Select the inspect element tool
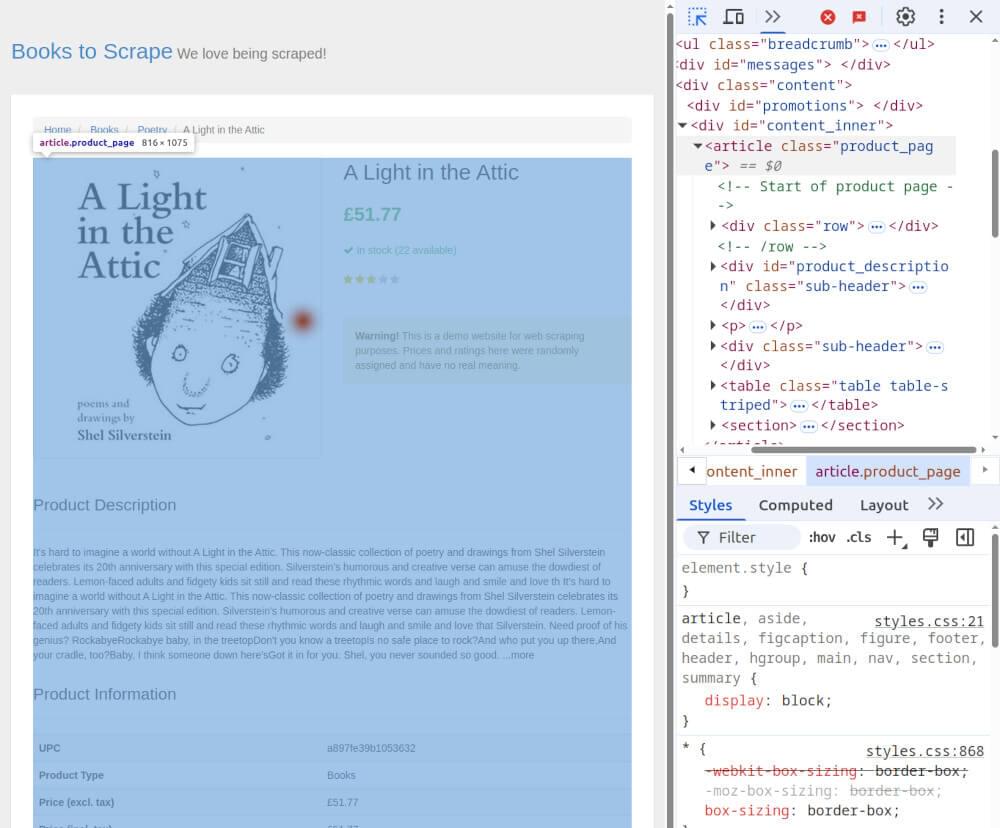The height and width of the screenshot is (828, 1000). point(695,16)
